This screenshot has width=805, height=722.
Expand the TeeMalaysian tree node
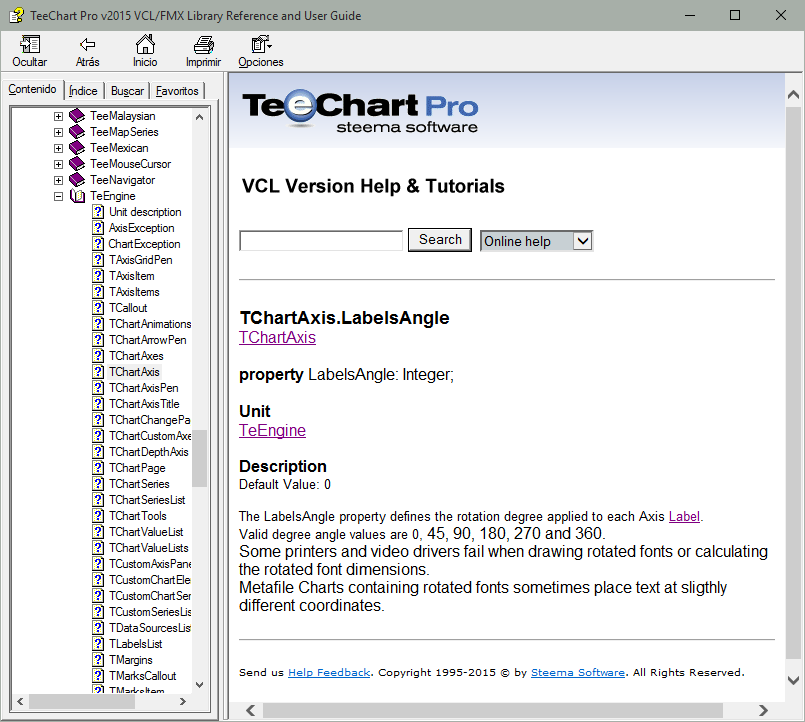pyautogui.click(x=59, y=116)
